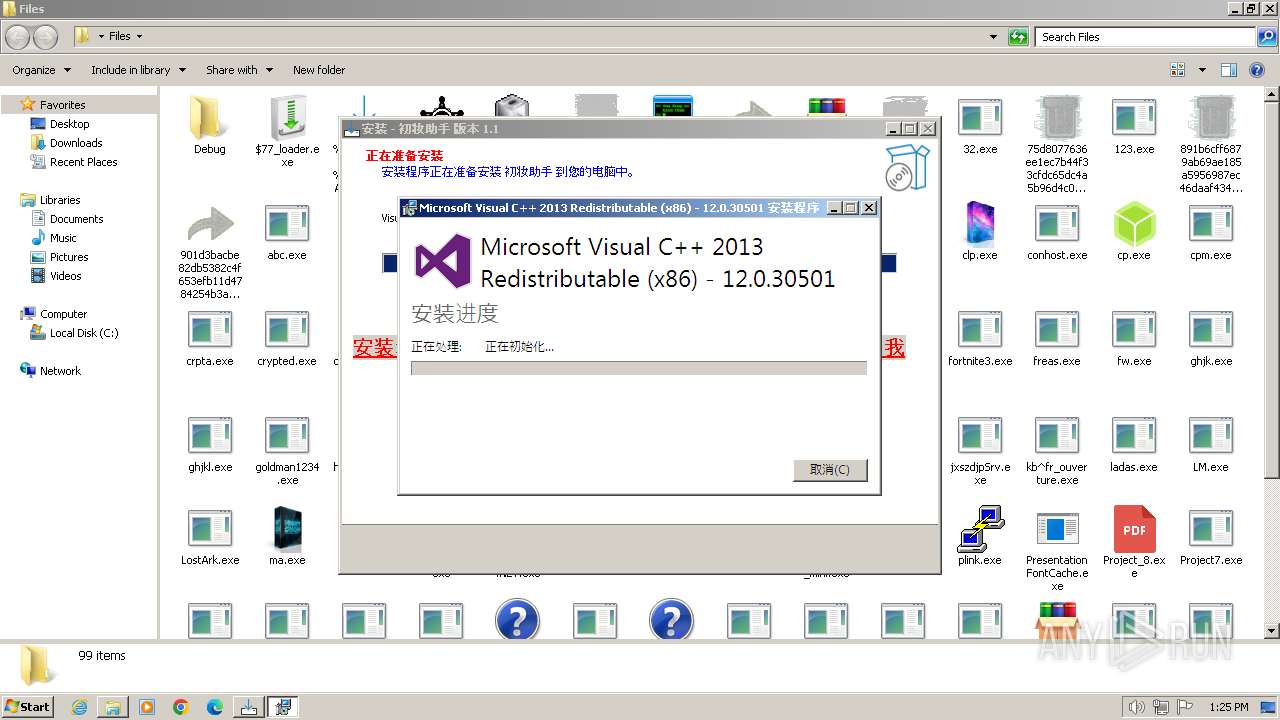The image size is (1280, 720).
Task: Open the Share with dropdown
Action: click(239, 70)
